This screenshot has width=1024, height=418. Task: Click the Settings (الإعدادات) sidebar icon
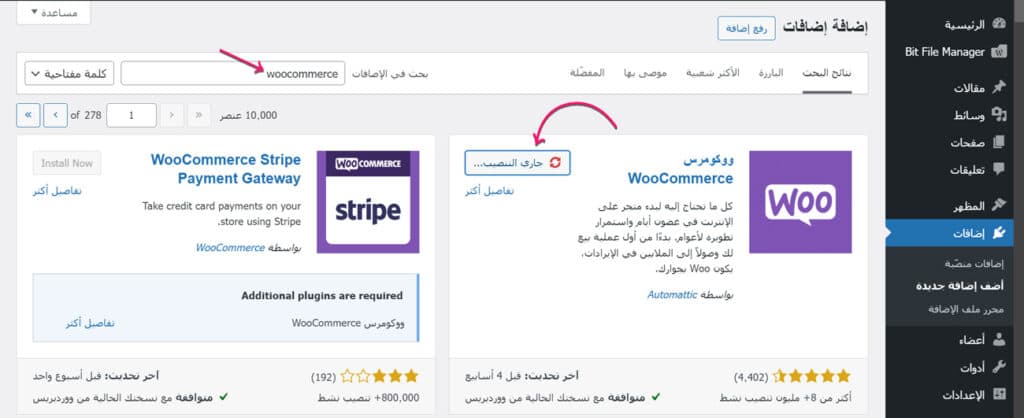(999, 394)
